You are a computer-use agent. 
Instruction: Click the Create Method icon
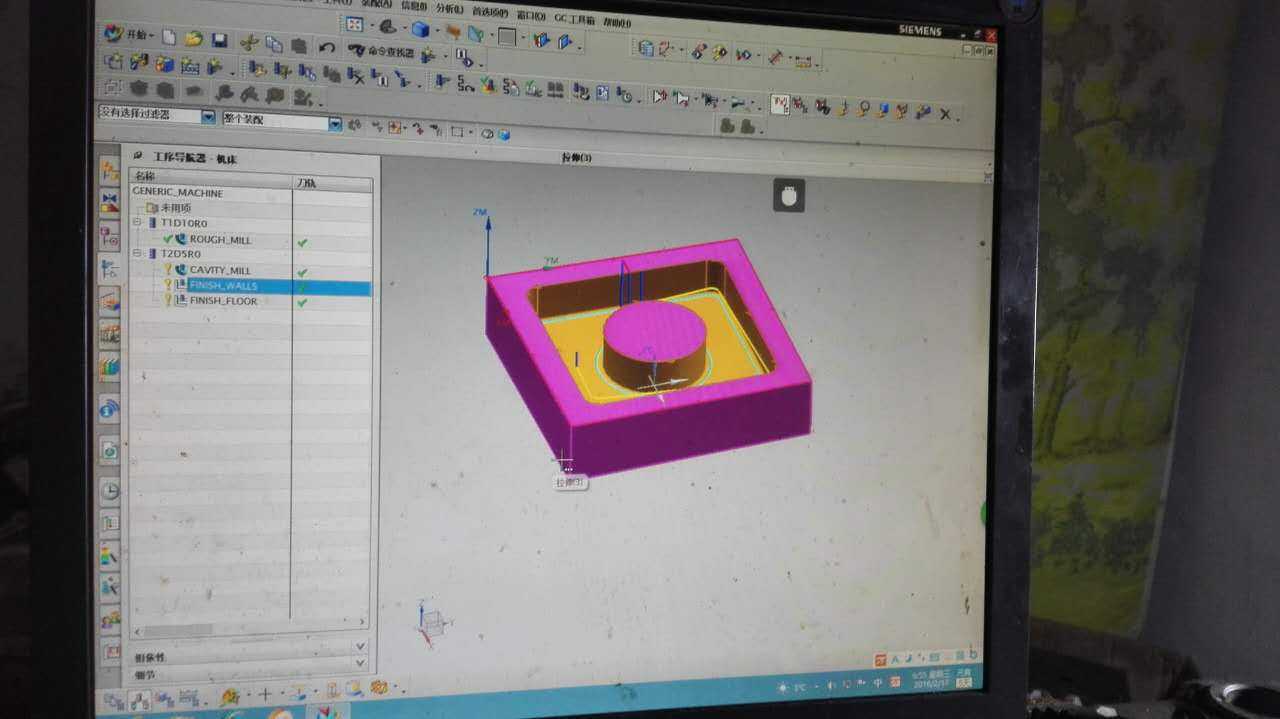190,66
